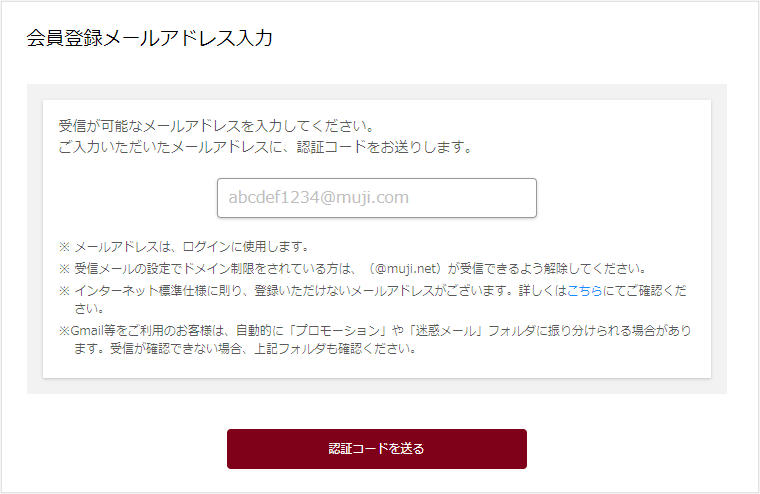Click the note about メールアドレスは、ログインに使用します
The image size is (760, 494).
[x=191, y=247]
